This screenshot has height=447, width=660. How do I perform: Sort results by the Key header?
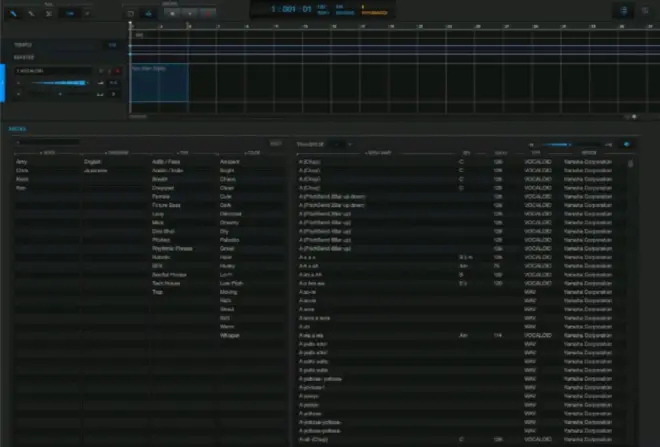(x=466, y=153)
